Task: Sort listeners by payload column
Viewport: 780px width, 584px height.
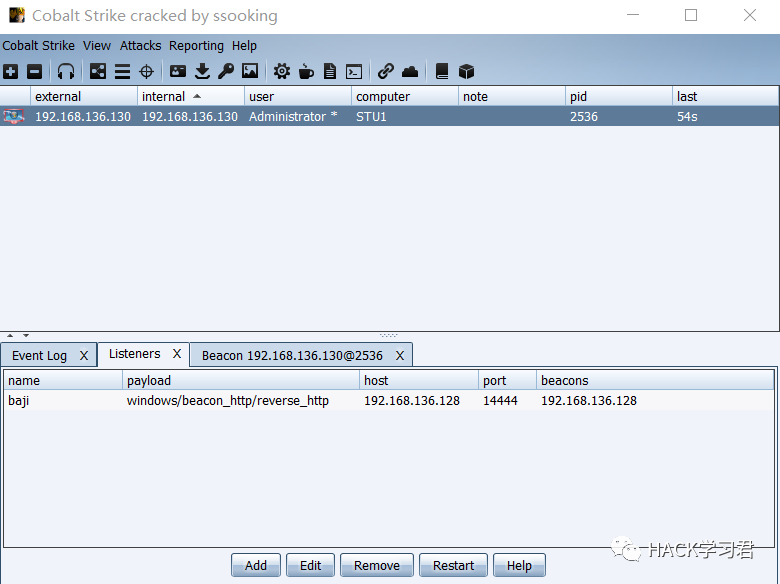Action: coord(241,381)
